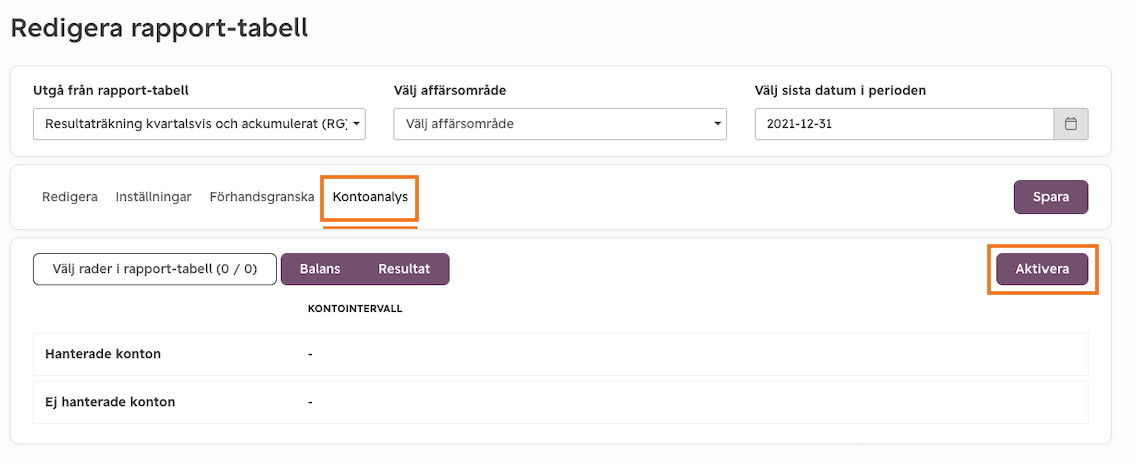The height and width of the screenshot is (464, 1137).
Task: Select the Hanterade konton row
Action: click(561, 355)
